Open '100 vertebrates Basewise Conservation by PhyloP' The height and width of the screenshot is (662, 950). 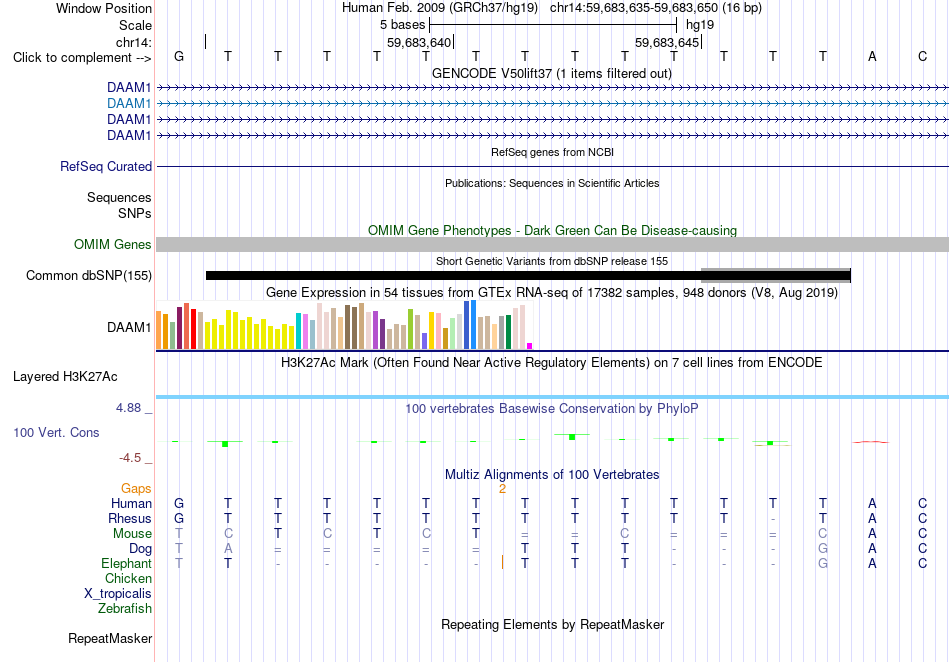coord(552,409)
